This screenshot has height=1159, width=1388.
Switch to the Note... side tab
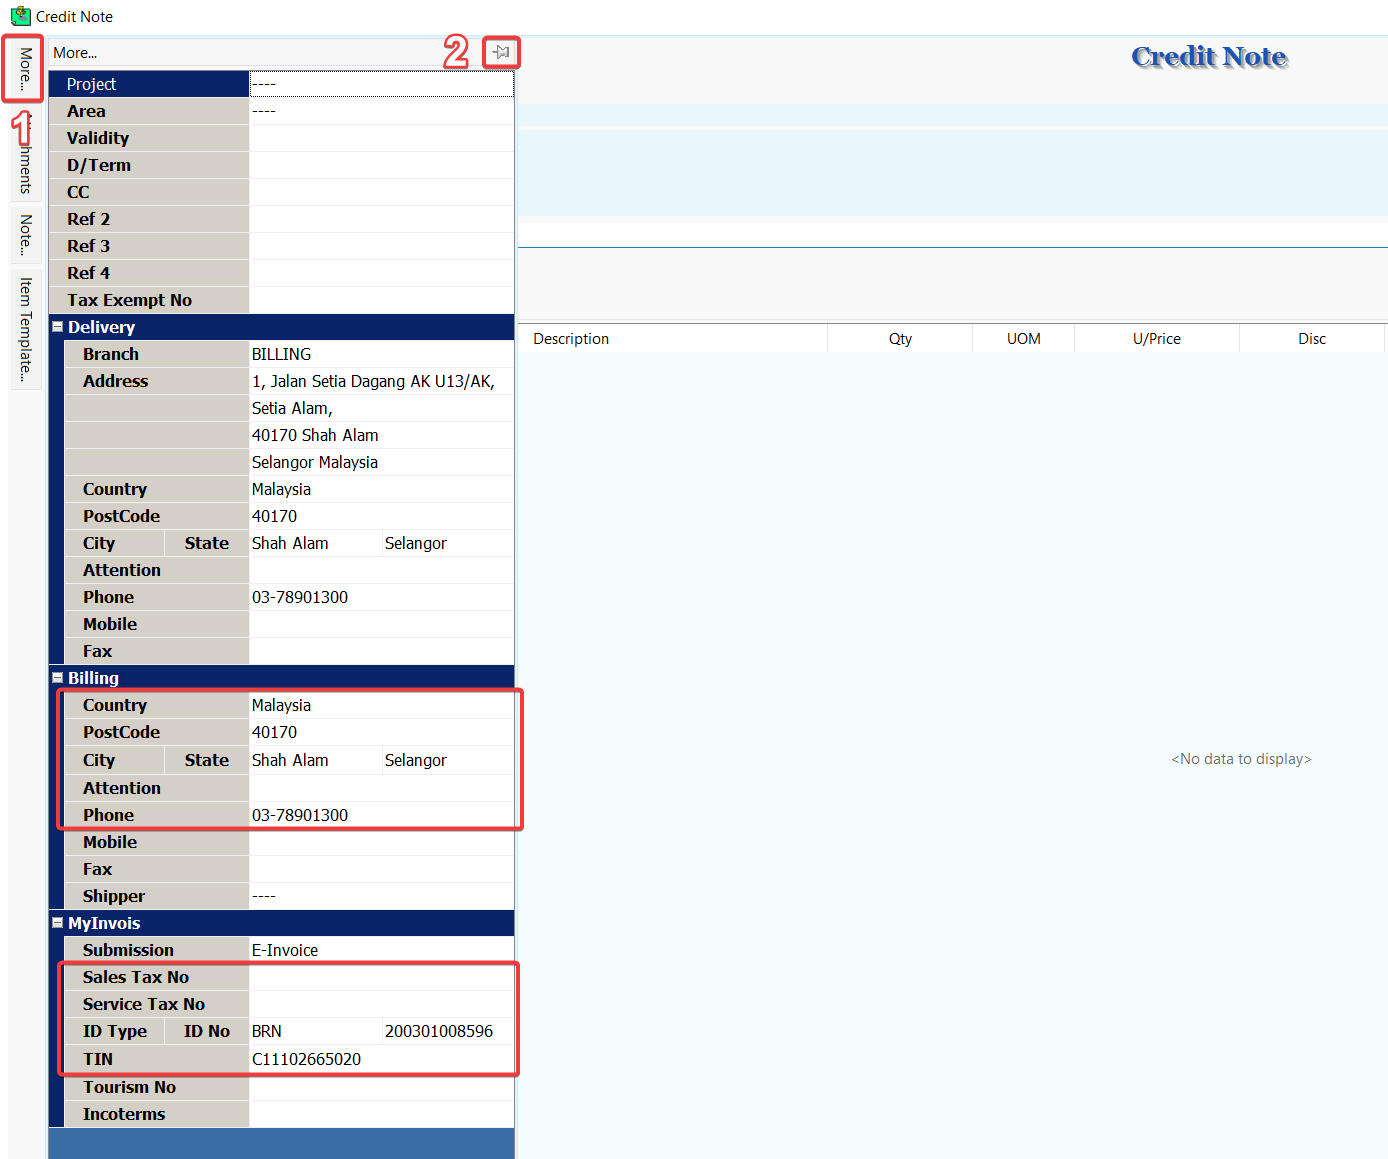point(25,235)
